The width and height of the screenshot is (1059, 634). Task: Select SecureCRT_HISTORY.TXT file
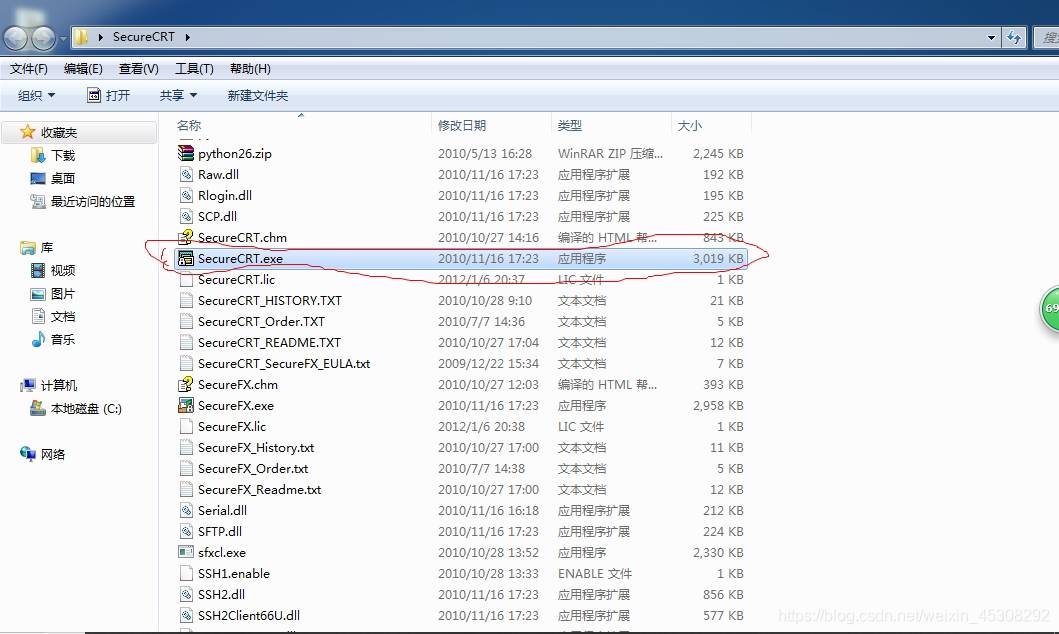(x=269, y=300)
